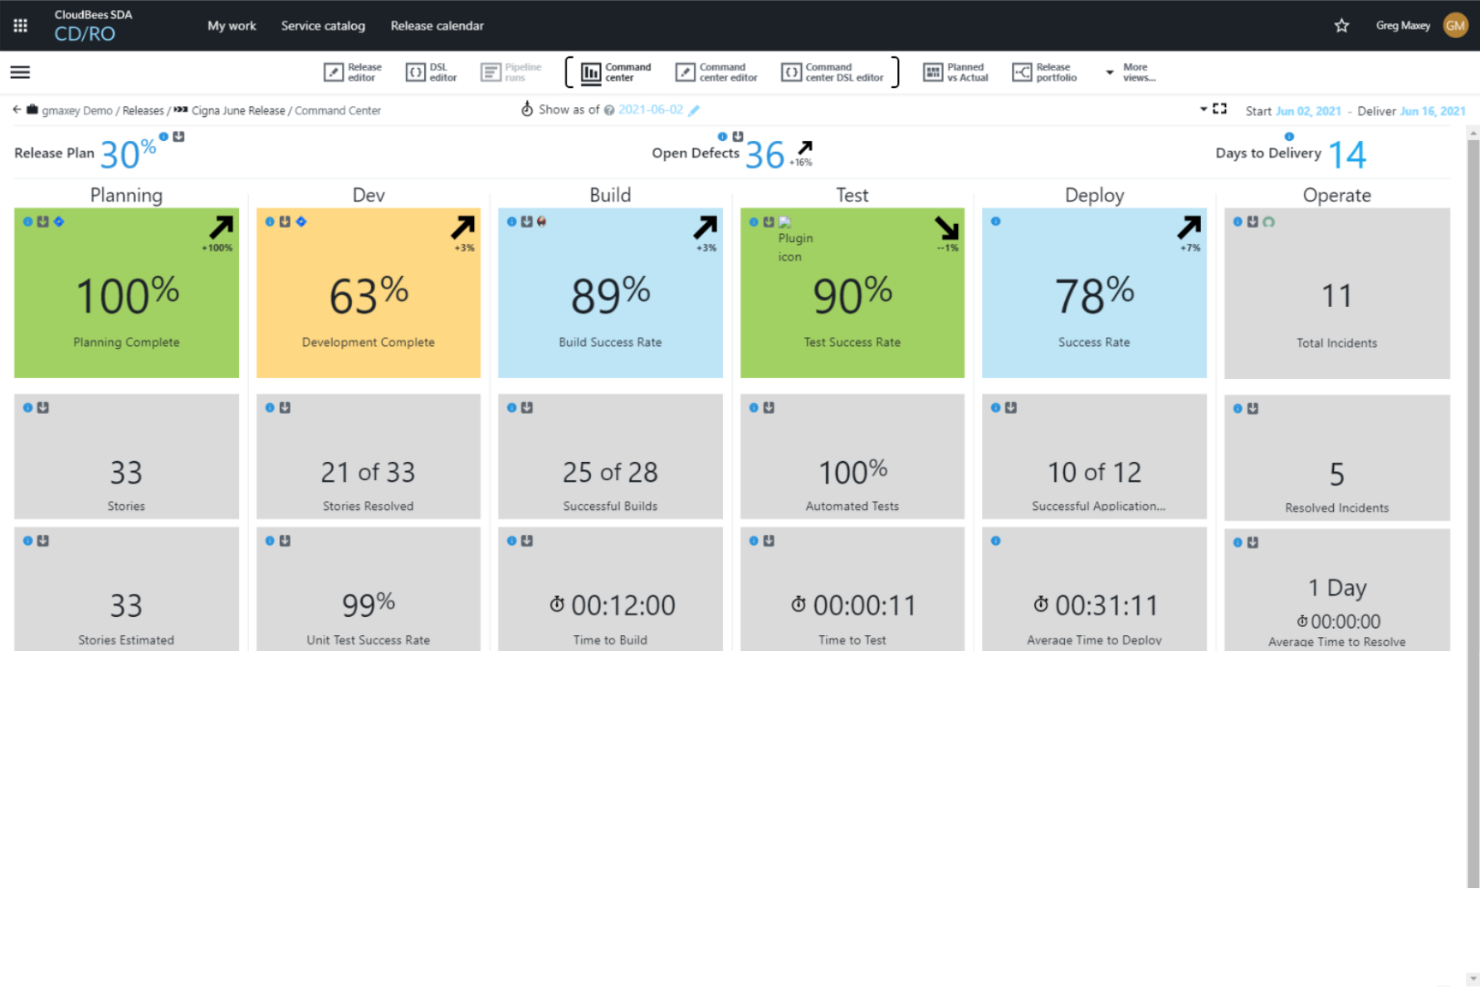Open the Planned vs Actual view
Image resolution: width=1480 pixels, height=987 pixels.
(x=956, y=71)
